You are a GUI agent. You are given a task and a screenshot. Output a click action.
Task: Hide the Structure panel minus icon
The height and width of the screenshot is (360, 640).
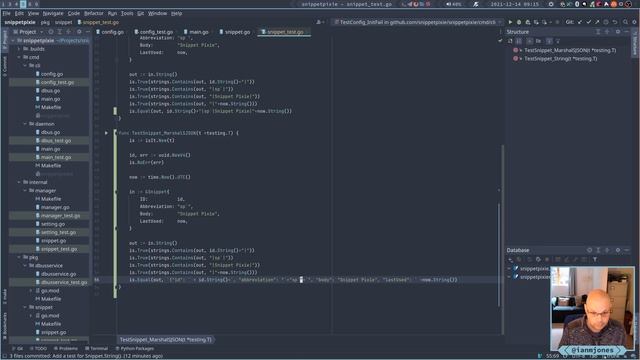coord(627,31)
